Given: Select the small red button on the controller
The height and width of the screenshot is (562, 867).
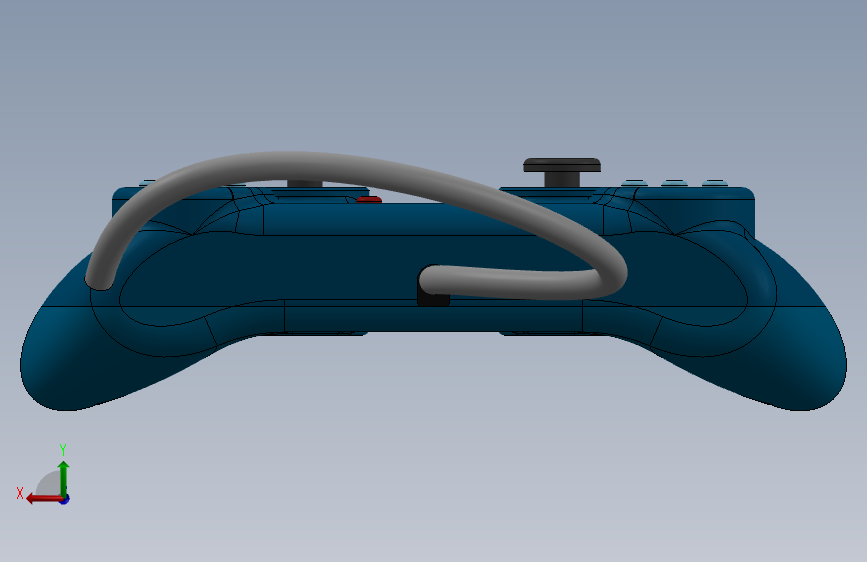Looking at the screenshot, I should click(x=369, y=199).
